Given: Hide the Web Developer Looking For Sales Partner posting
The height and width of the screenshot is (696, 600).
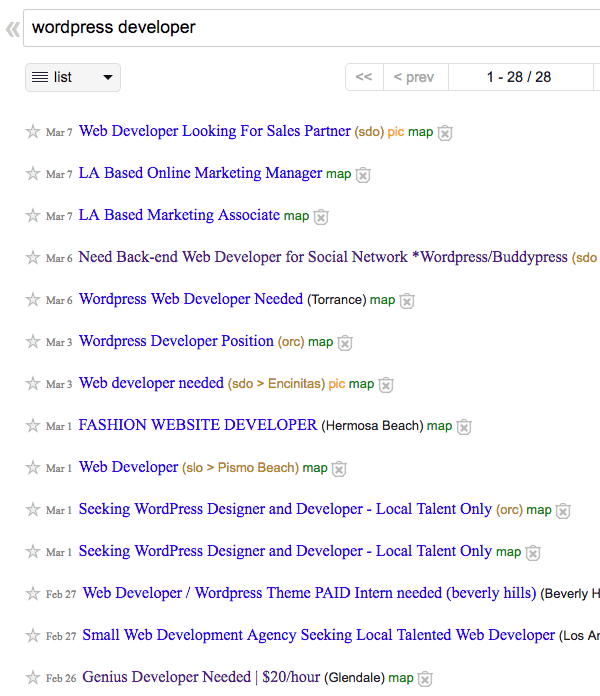Looking at the screenshot, I should (x=445, y=133).
